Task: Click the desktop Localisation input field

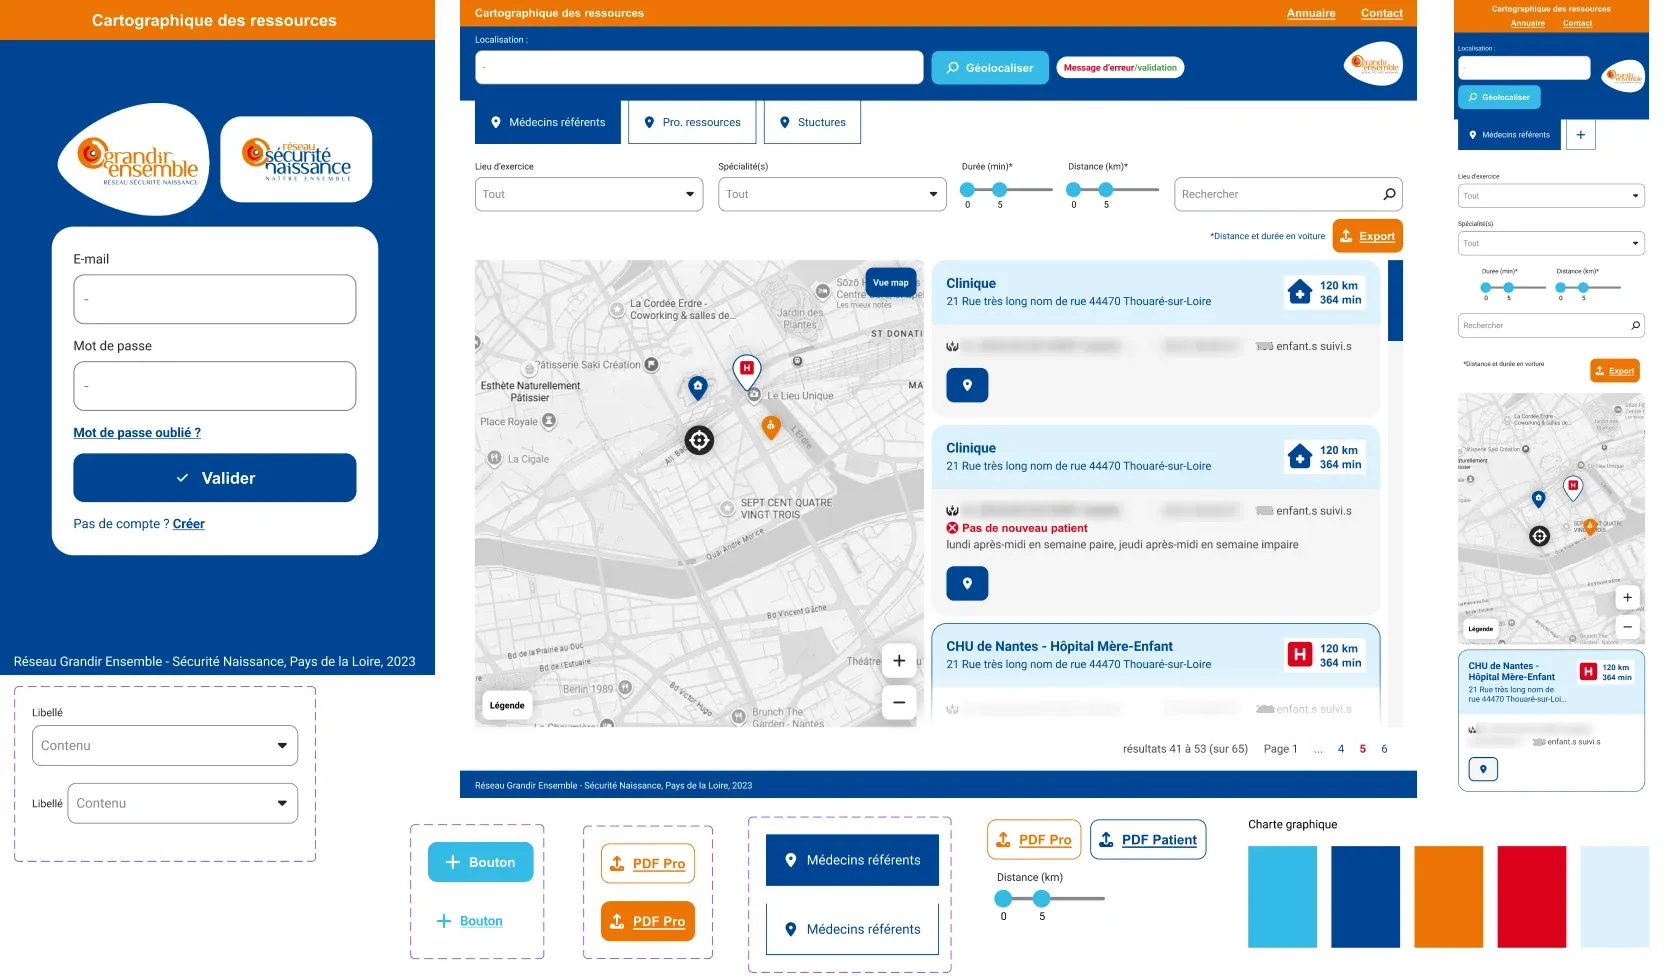Action: (x=699, y=68)
